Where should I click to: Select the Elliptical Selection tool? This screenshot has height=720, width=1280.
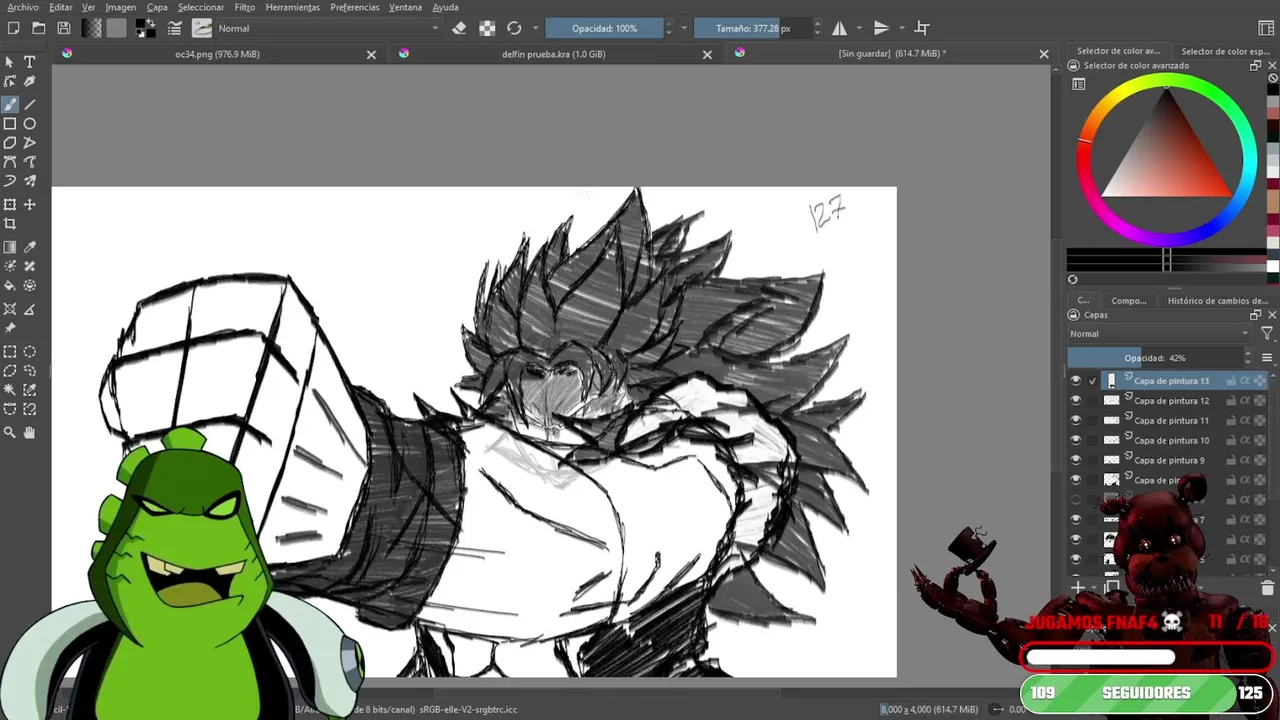(30, 352)
